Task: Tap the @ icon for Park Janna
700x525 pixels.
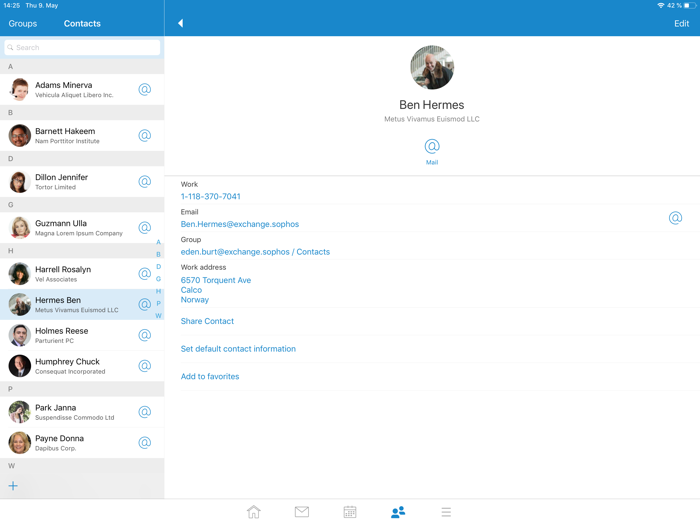Action: point(144,412)
